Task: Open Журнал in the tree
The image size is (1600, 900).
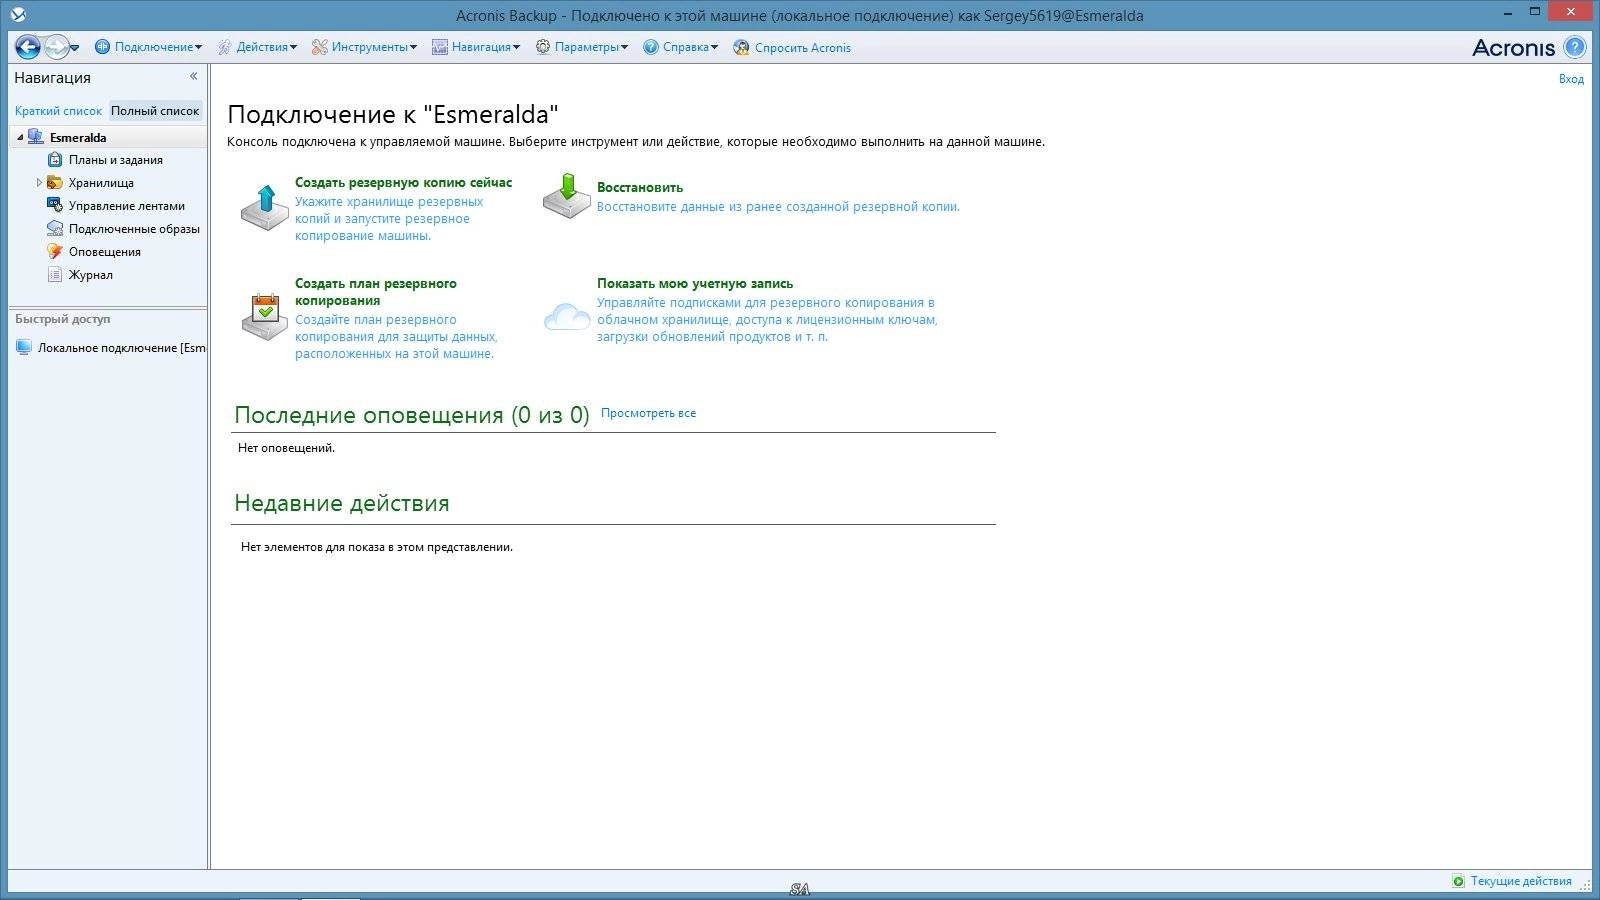Action: (90, 275)
